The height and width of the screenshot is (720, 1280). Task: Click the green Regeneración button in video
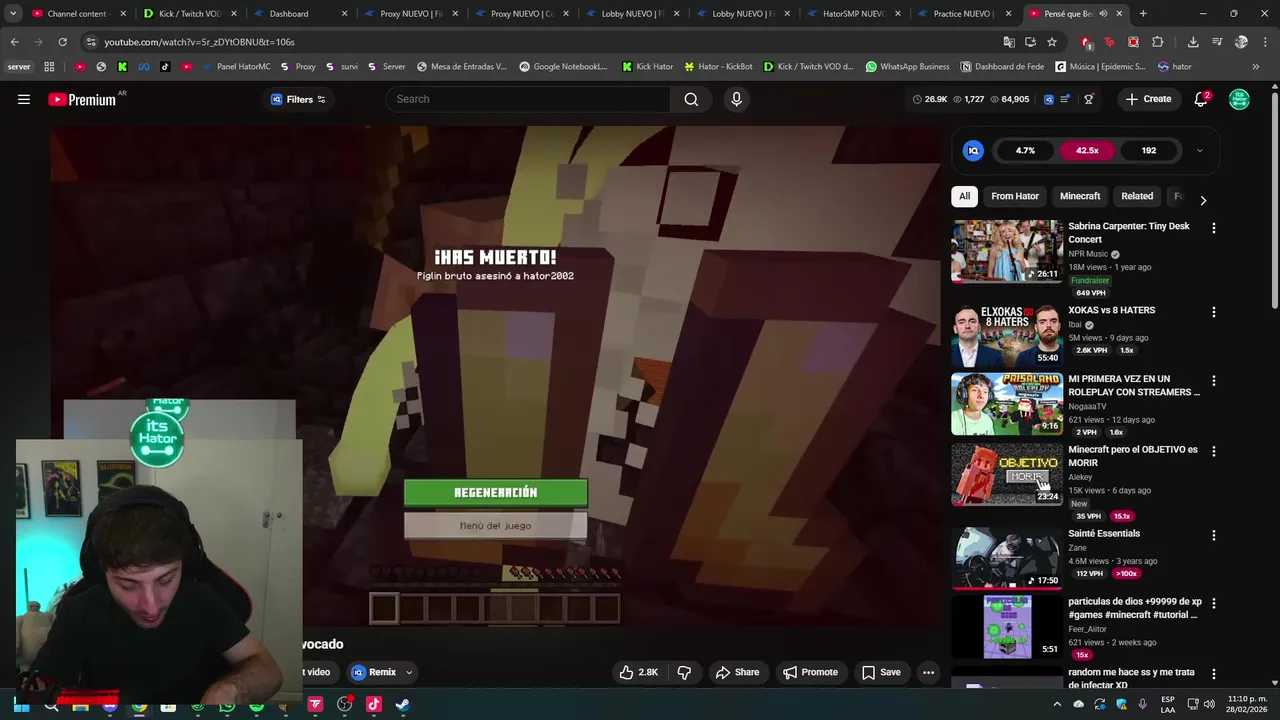pyautogui.click(x=496, y=492)
